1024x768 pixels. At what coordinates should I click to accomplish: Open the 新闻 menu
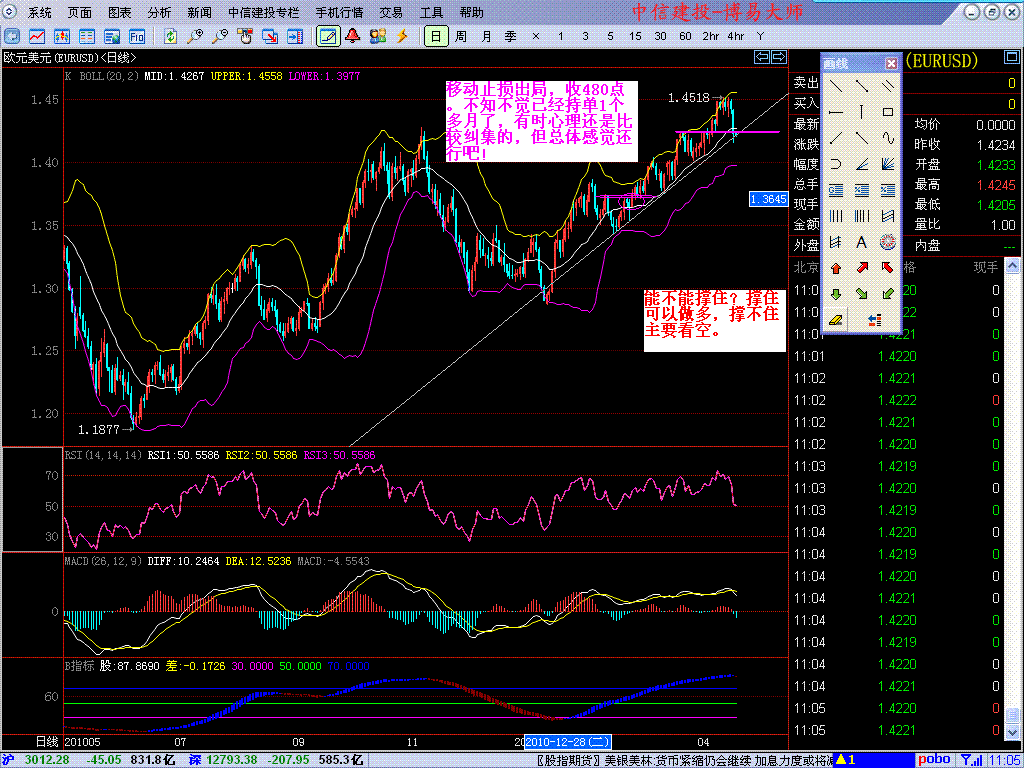(199, 12)
